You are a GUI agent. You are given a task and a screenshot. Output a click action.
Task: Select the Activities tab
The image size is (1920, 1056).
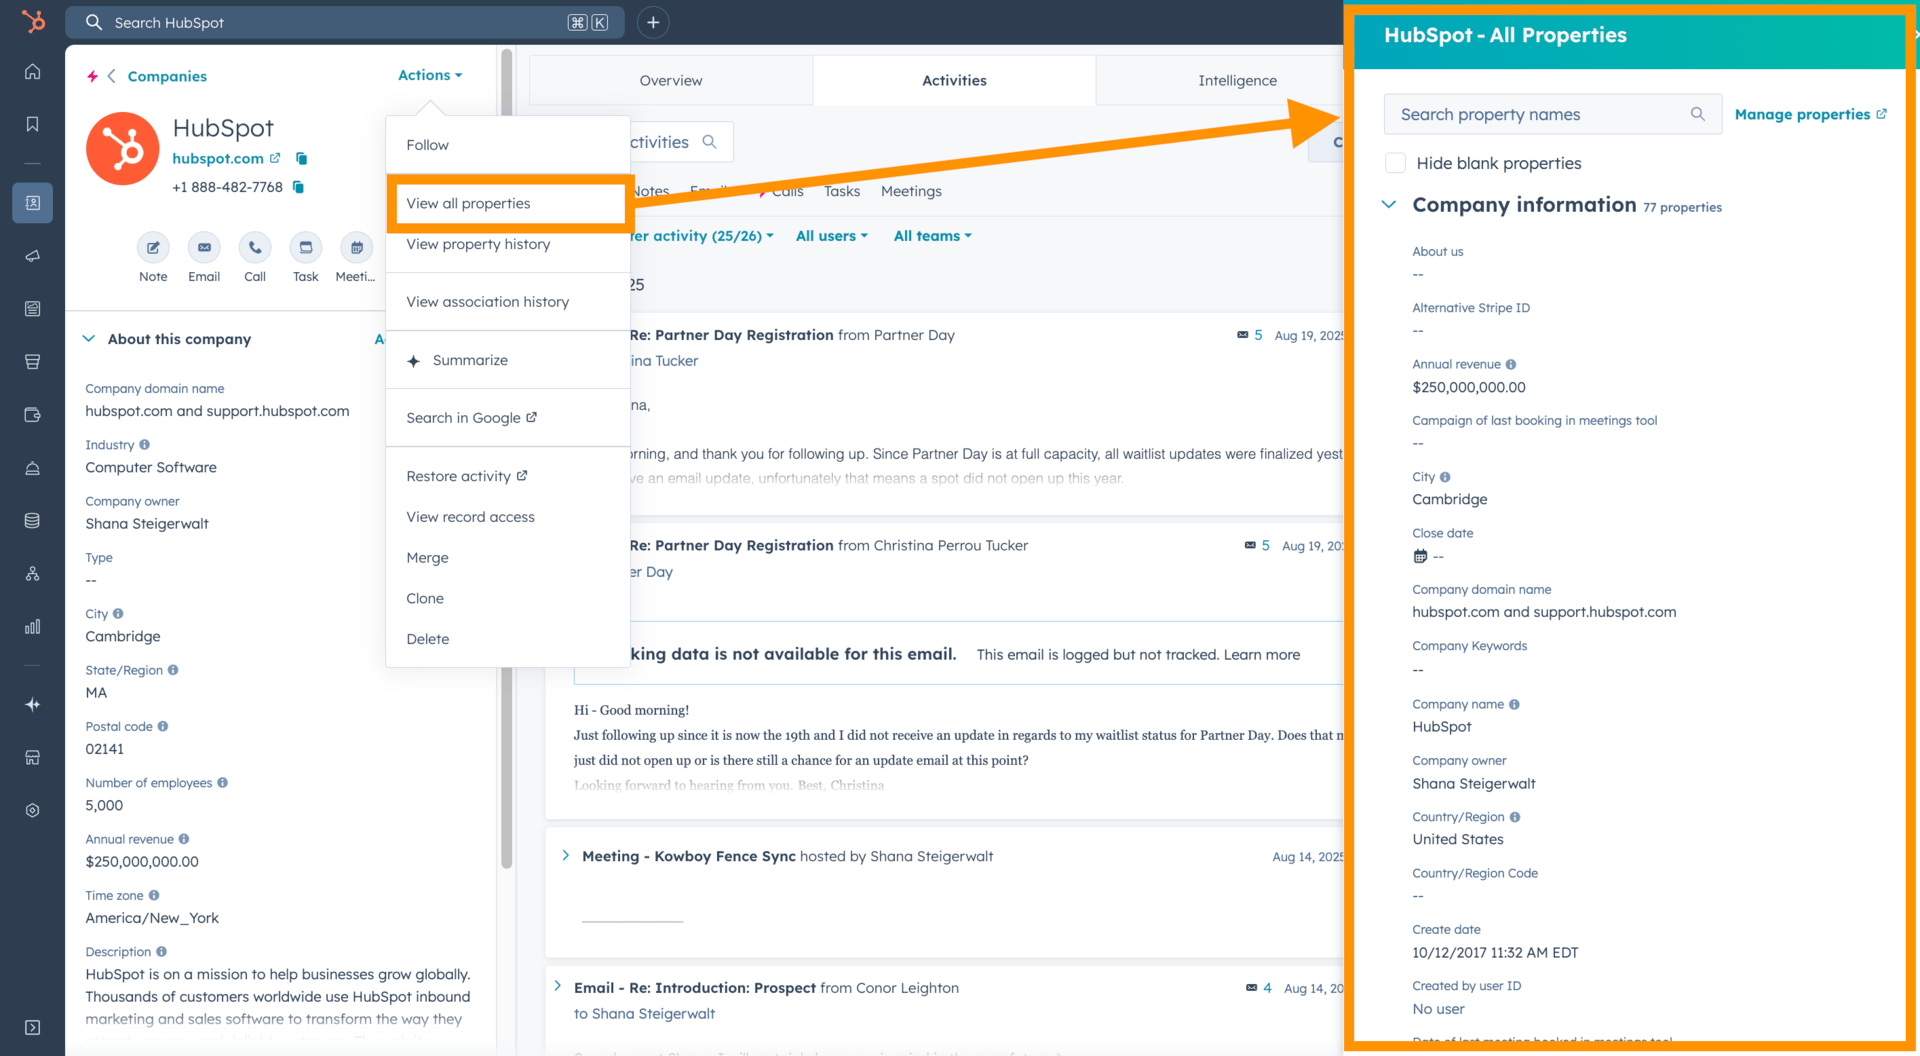954,80
